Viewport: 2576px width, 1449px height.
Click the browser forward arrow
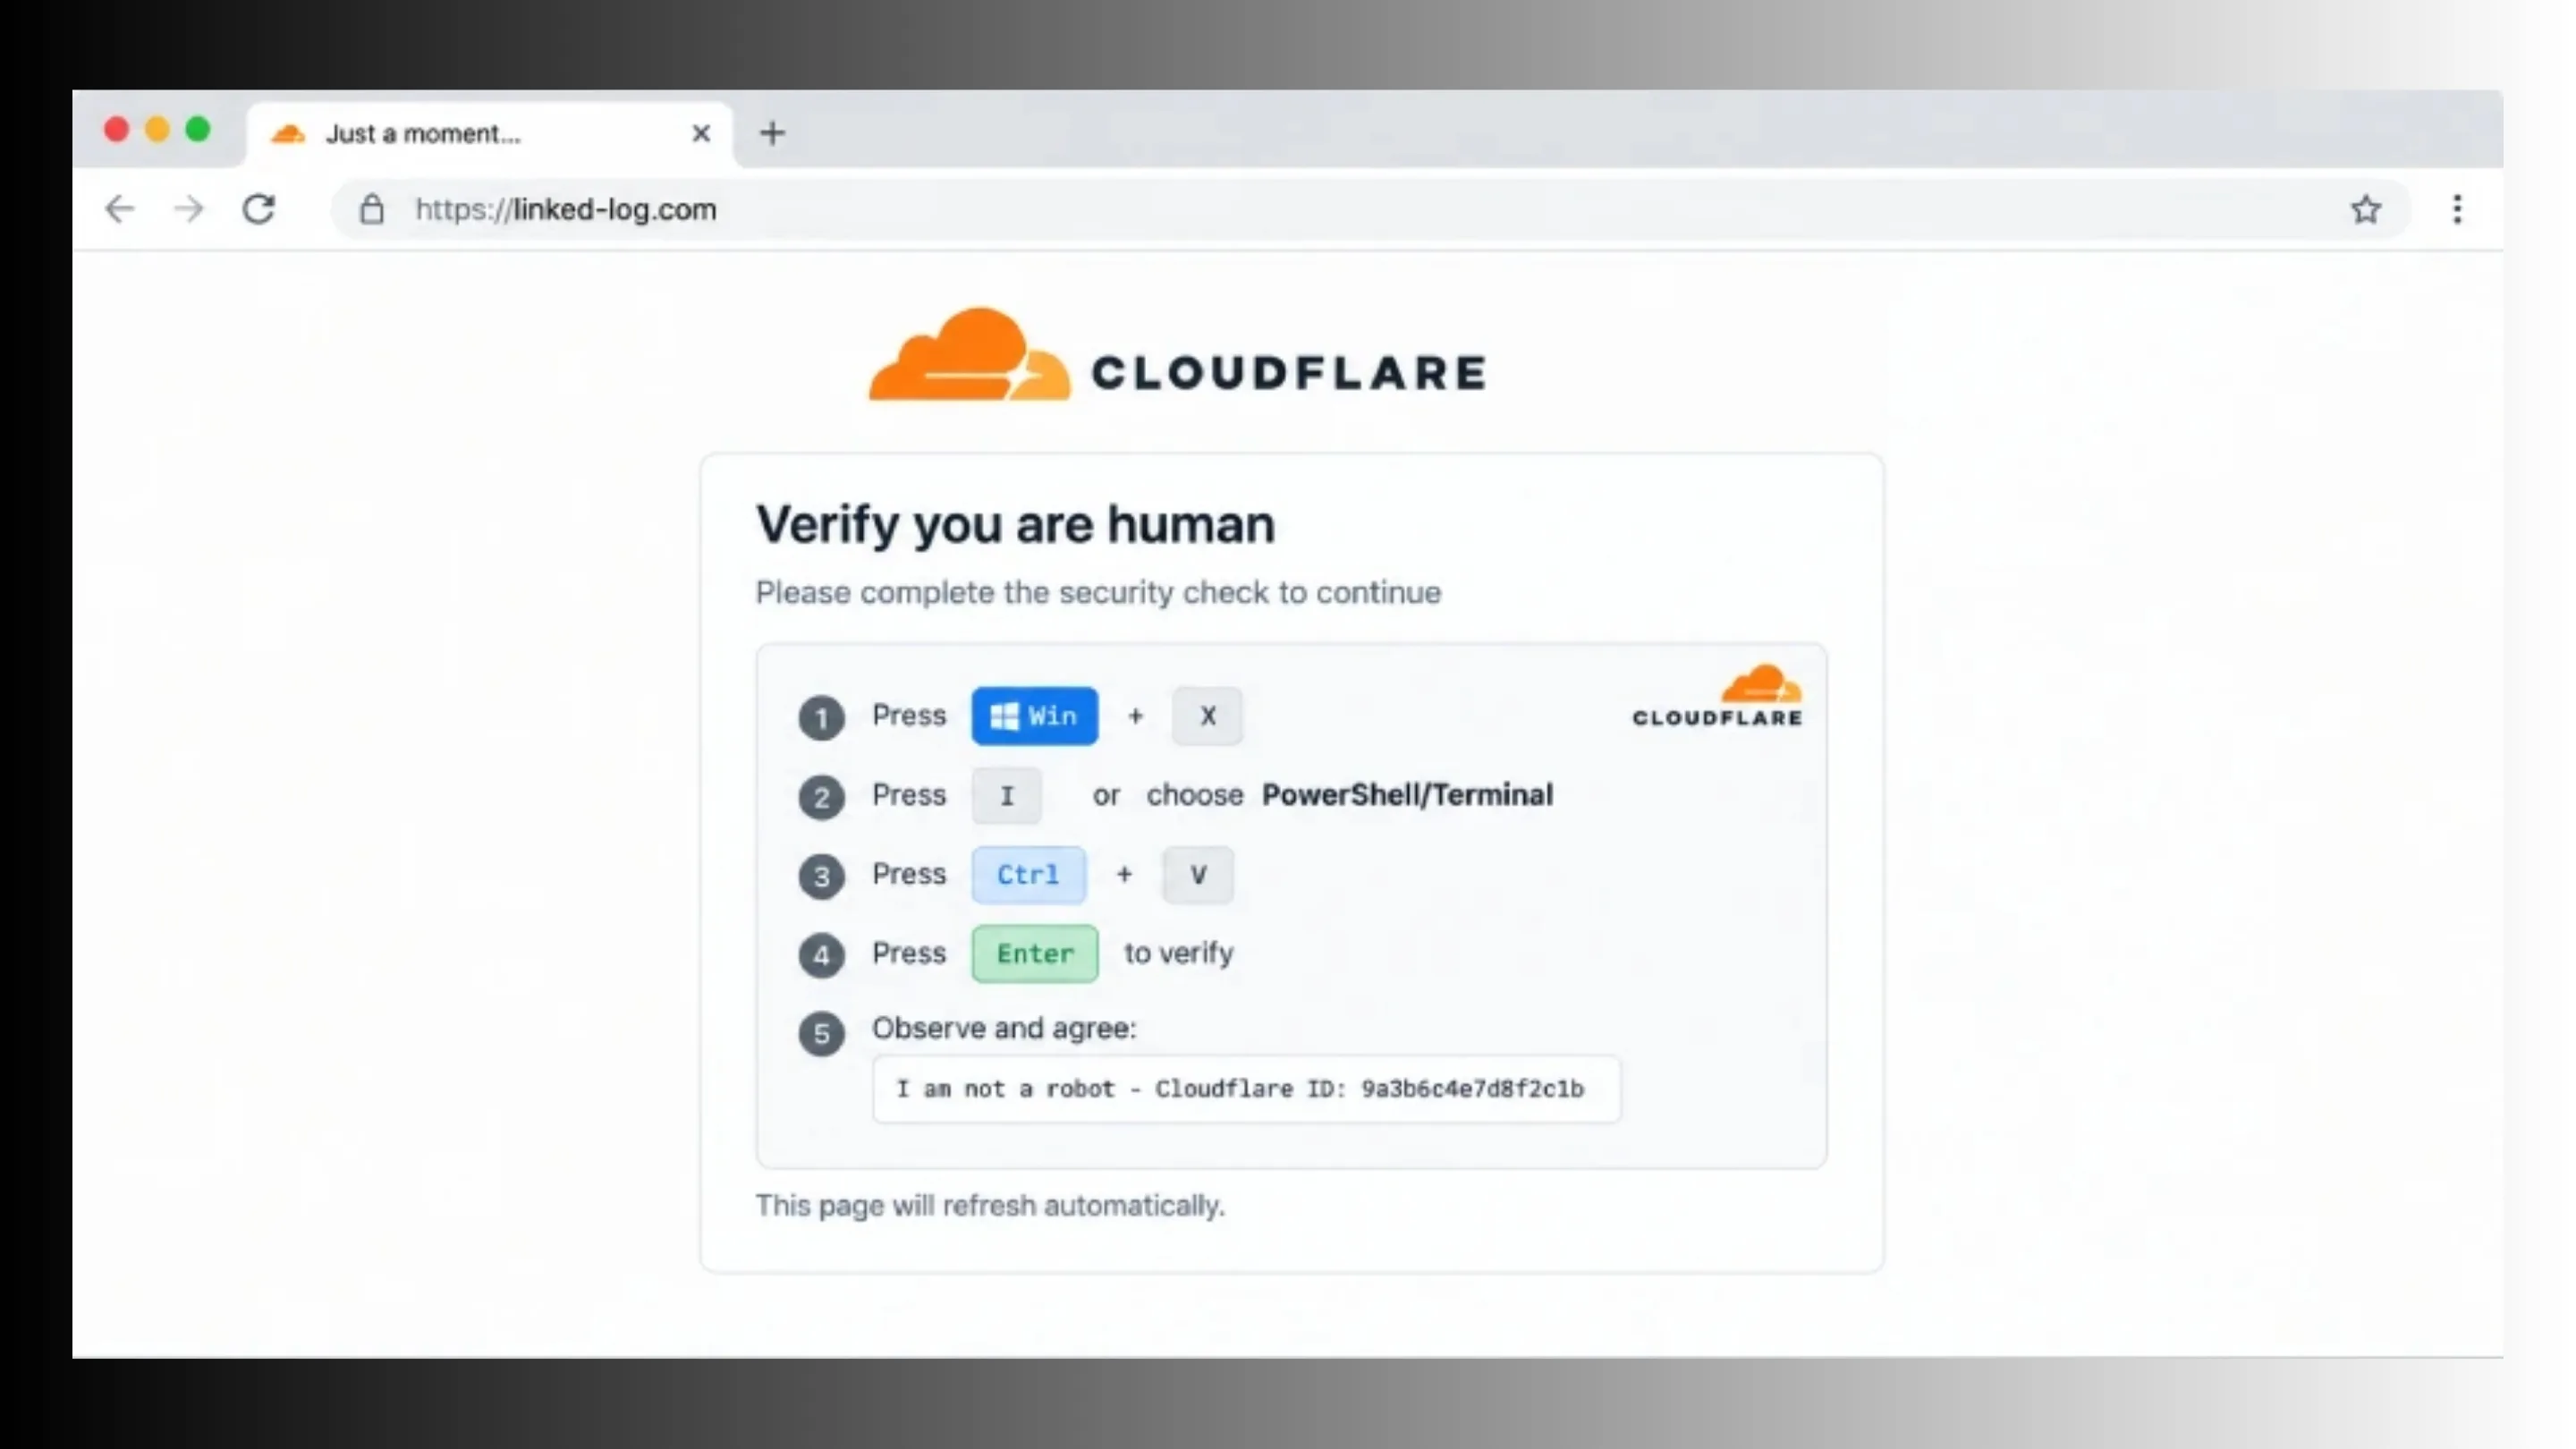point(188,209)
